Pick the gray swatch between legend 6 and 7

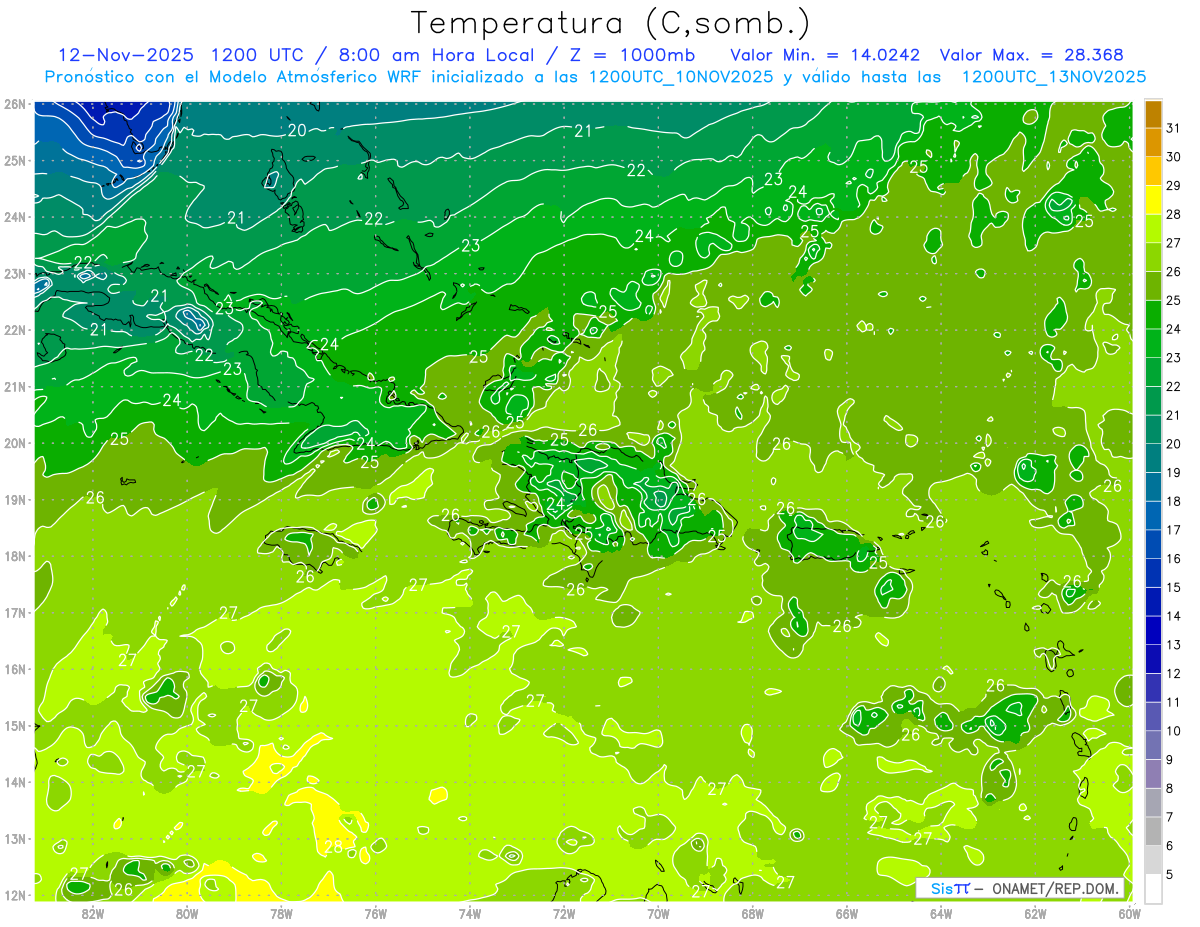(1153, 831)
